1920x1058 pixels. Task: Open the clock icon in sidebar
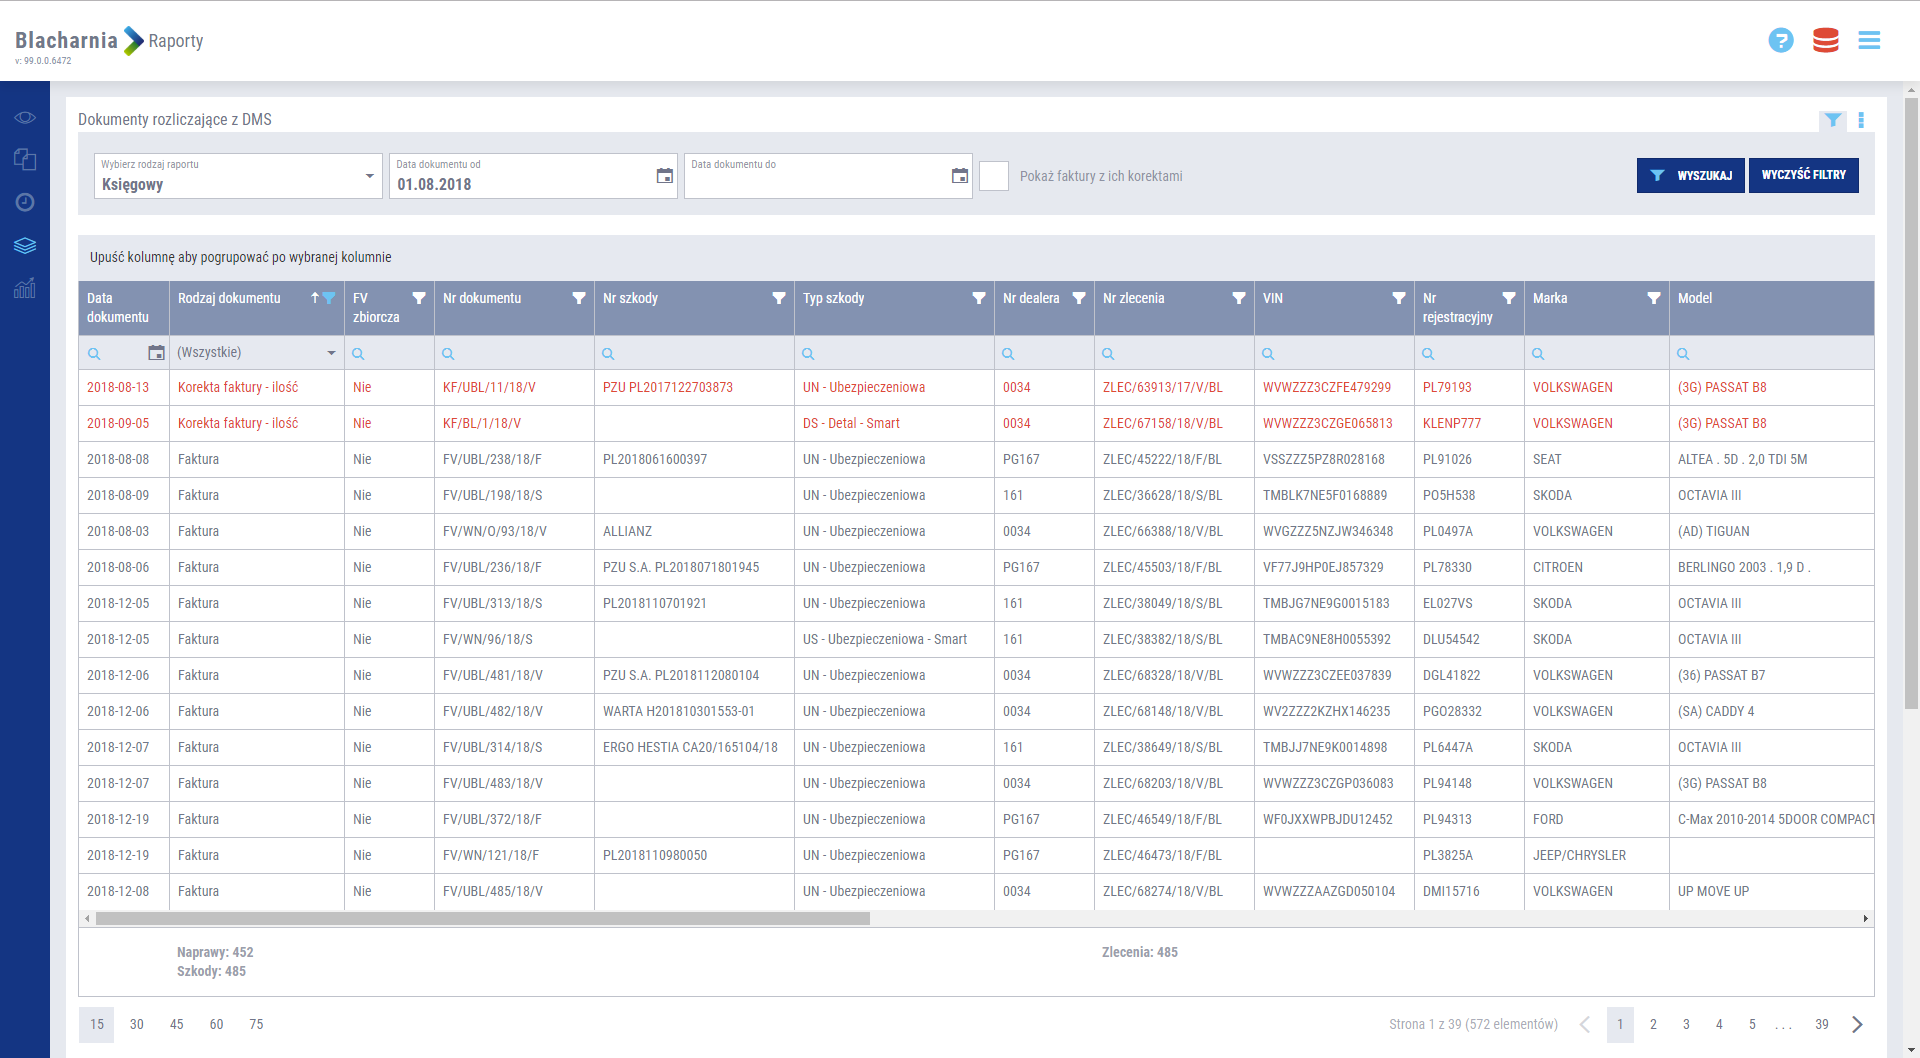point(25,202)
